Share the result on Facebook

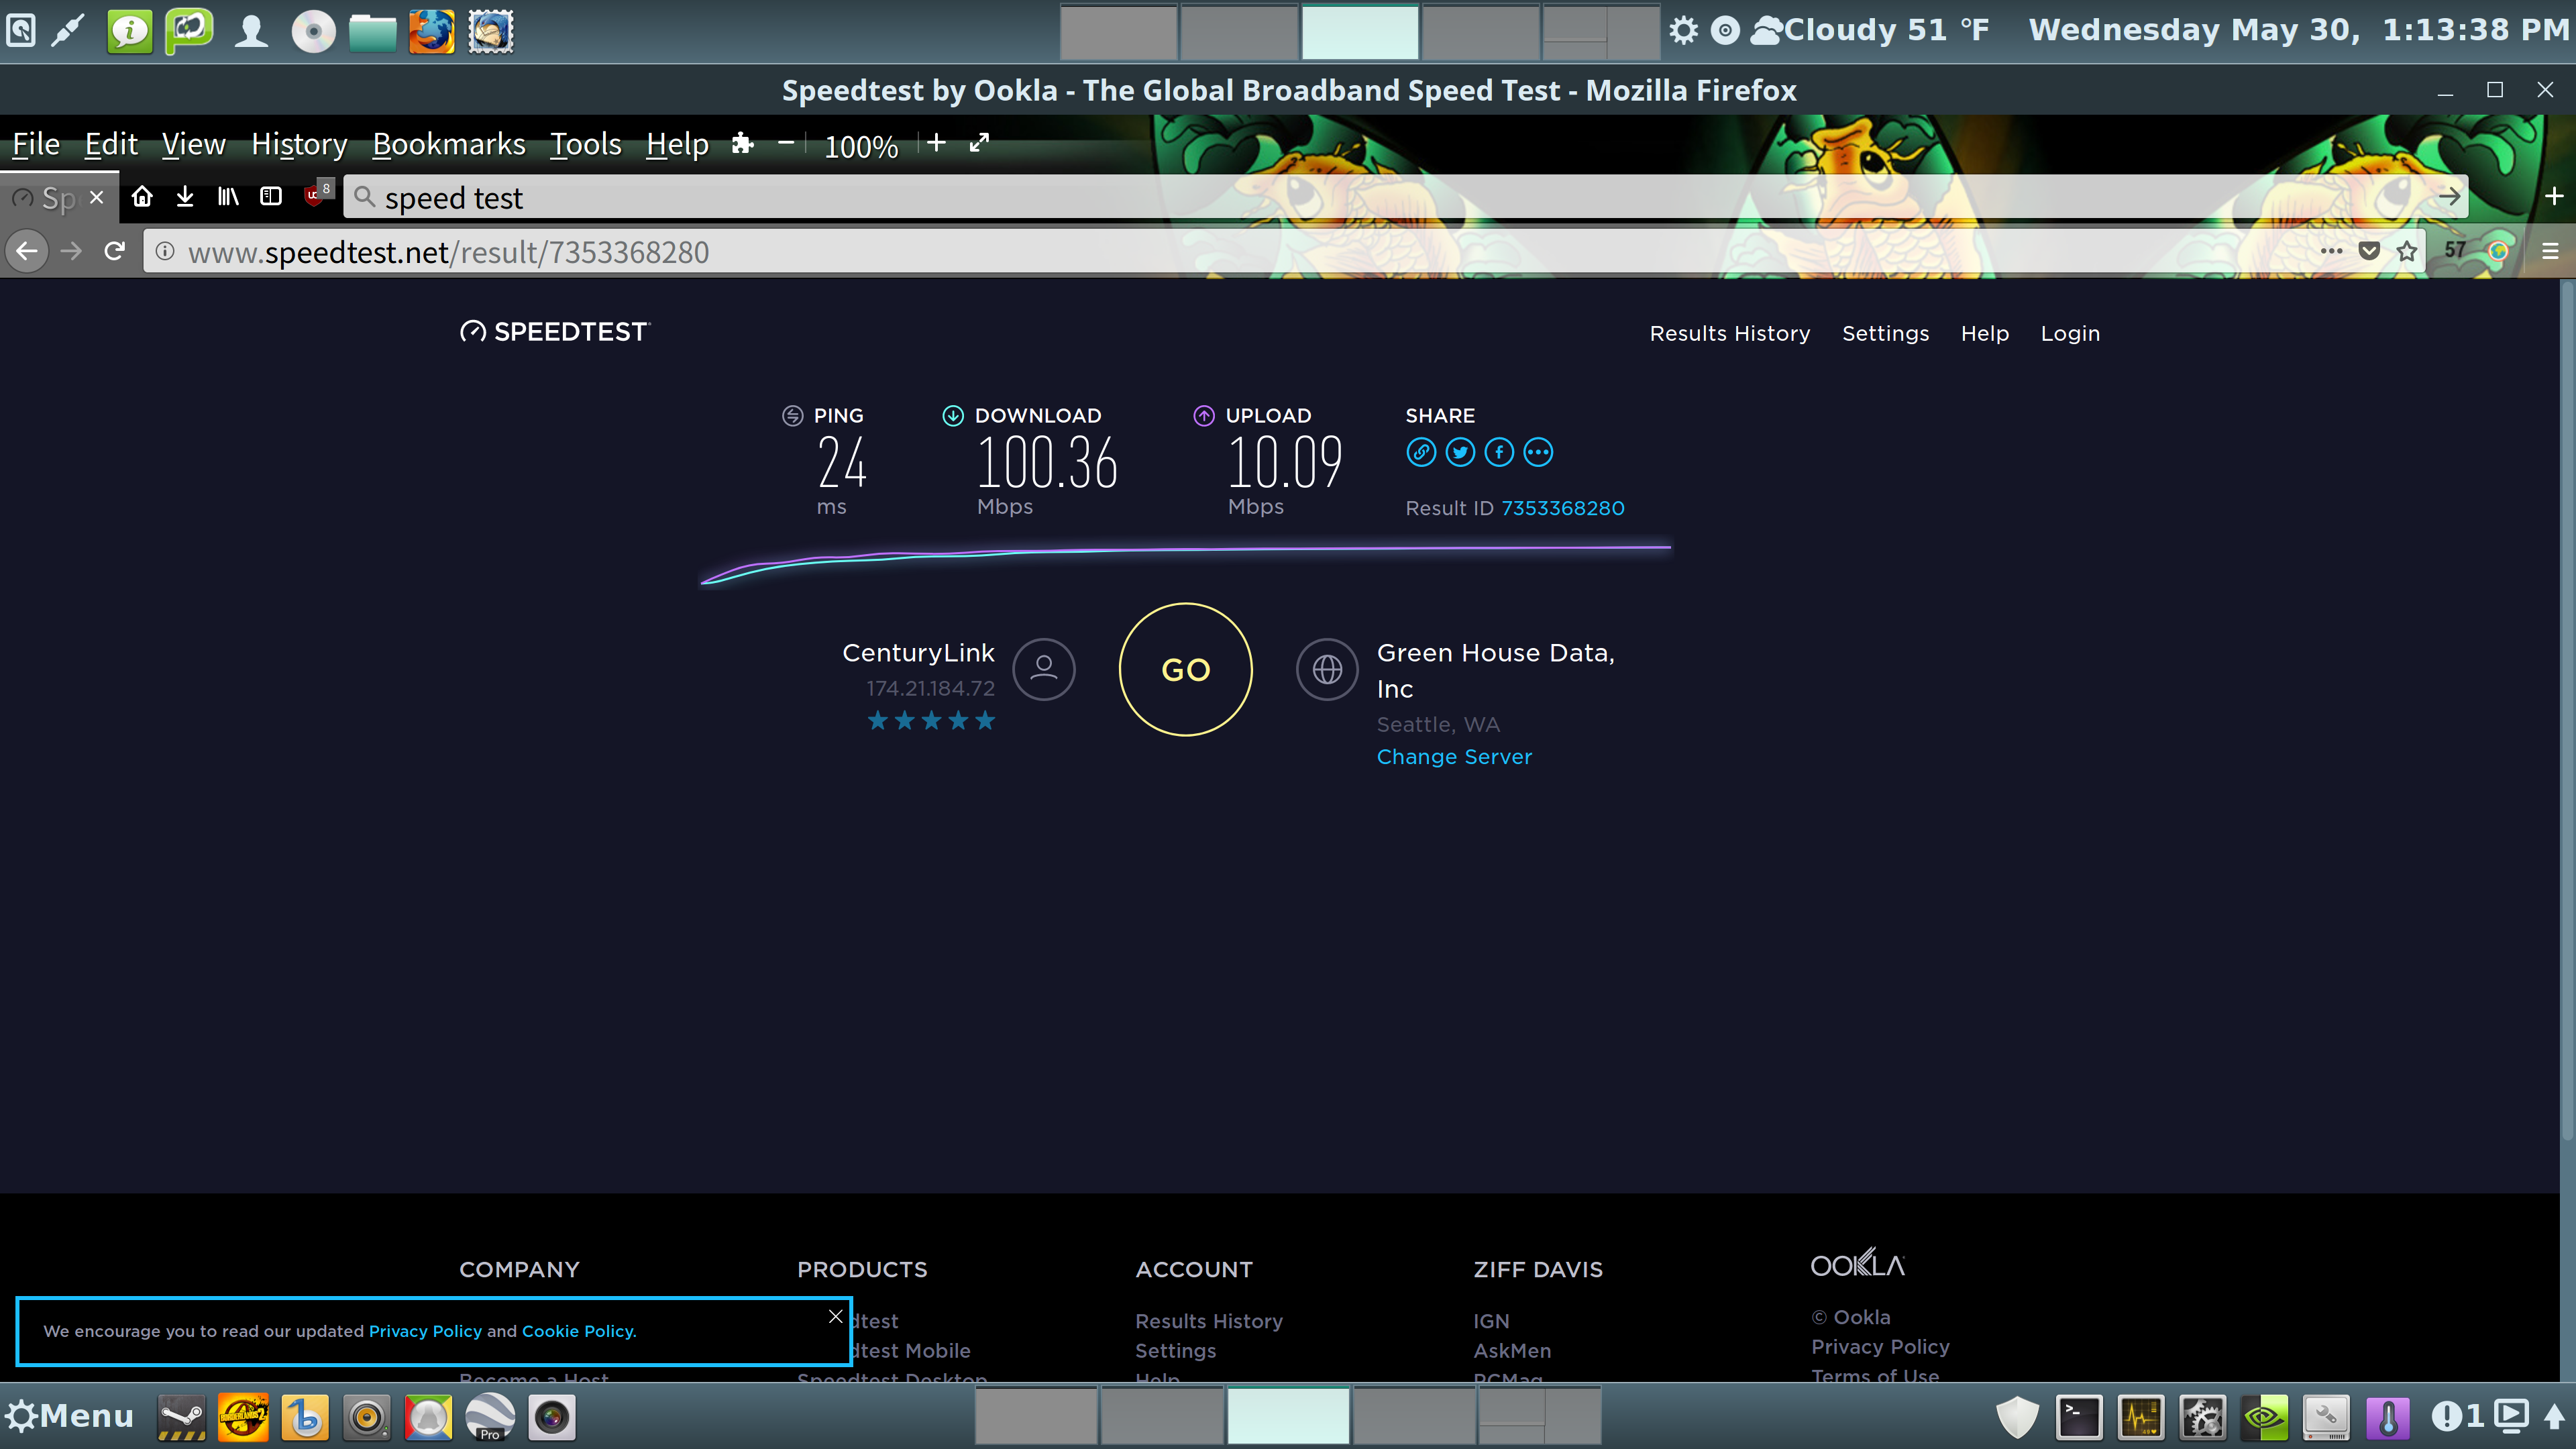tap(1499, 453)
